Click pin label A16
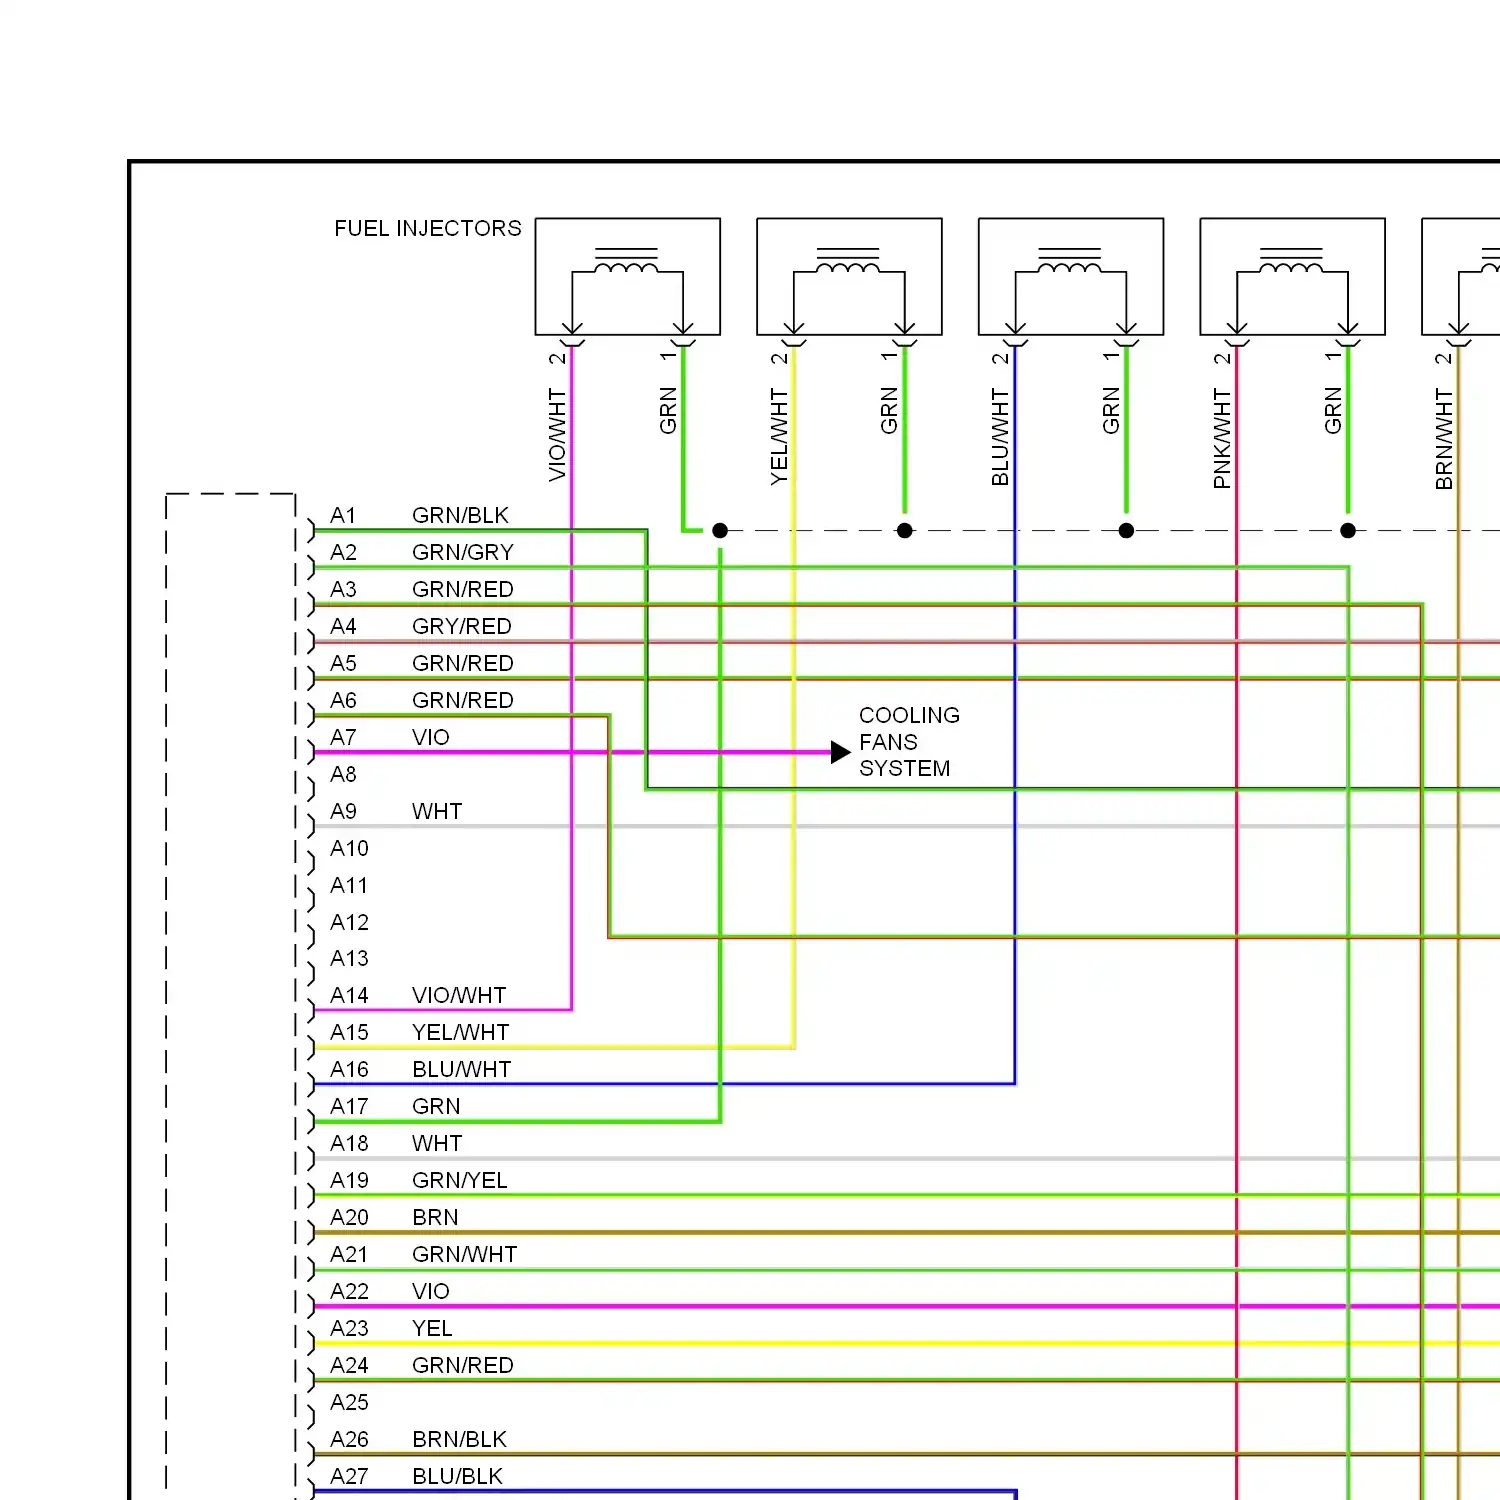The height and width of the screenshot is (1500, 1500). tap(349, 1070)
